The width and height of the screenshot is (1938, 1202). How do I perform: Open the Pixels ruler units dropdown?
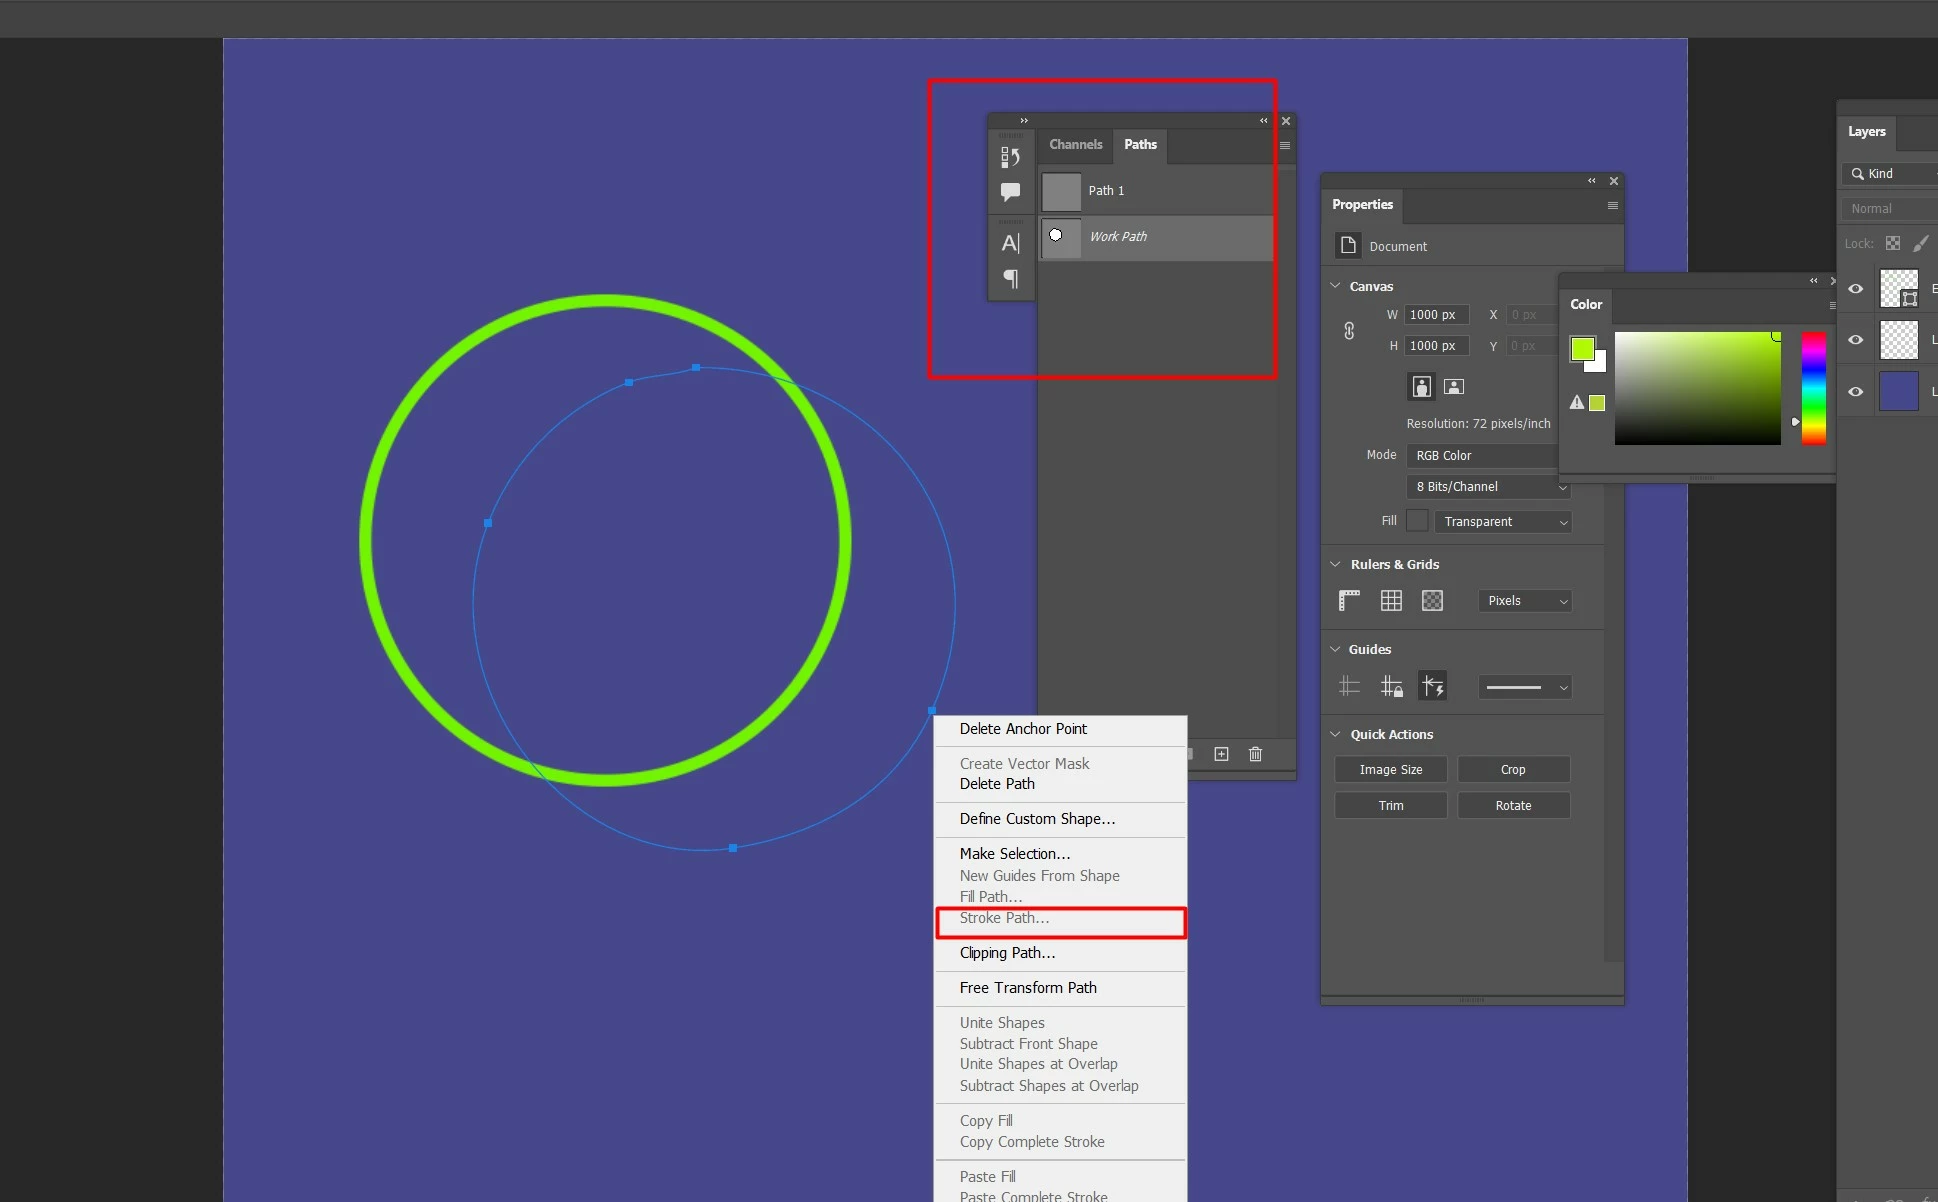(x=1524, y=601)
